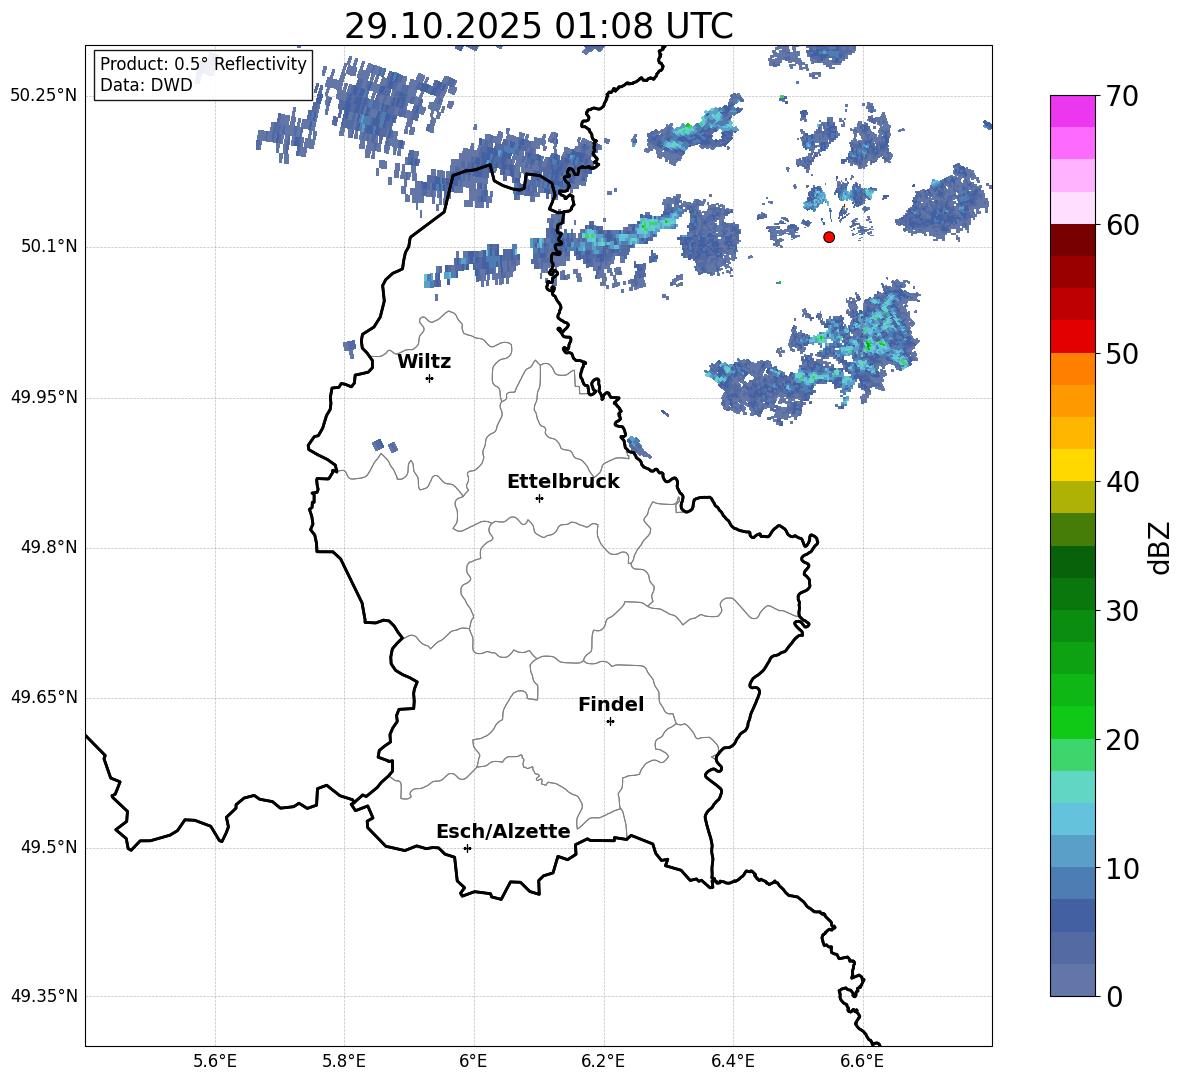The width and height of the screenshot is (1184, 1081).
Task: Click the 50.25°N latitude label
Action: pyautogui.click(x=44, y=96)
